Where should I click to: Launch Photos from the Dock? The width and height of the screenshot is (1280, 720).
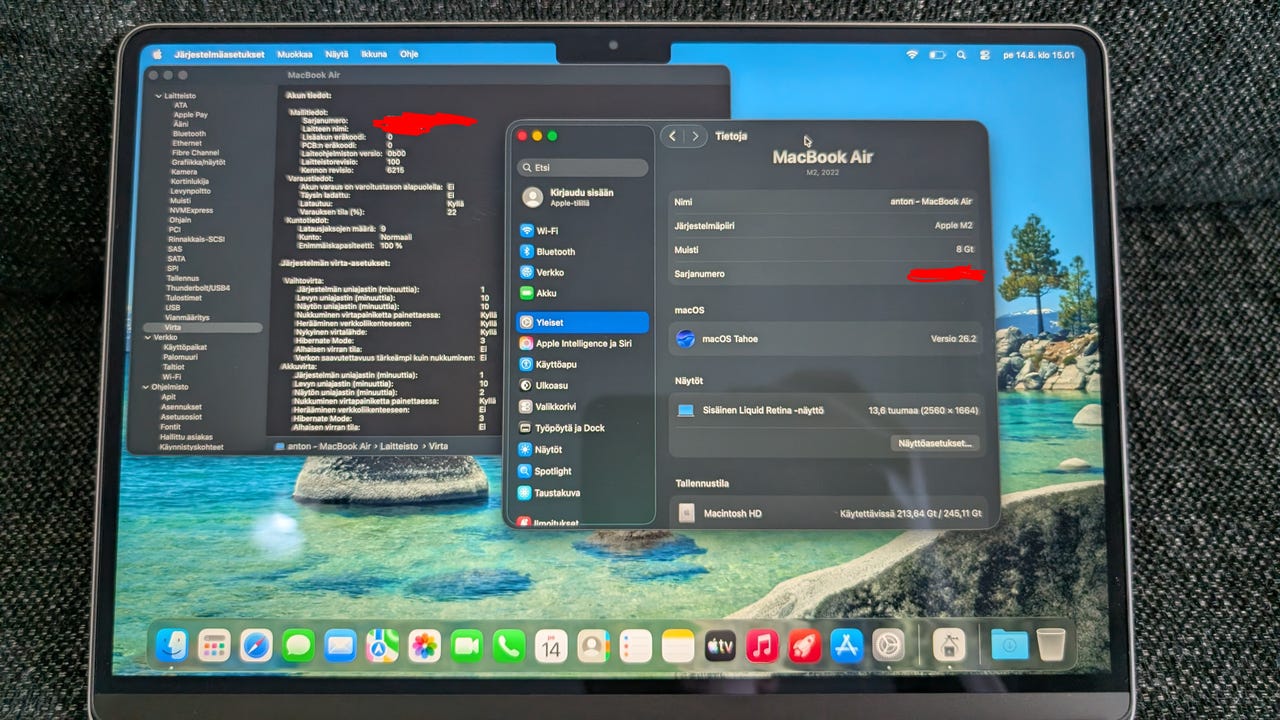(424, 646)
